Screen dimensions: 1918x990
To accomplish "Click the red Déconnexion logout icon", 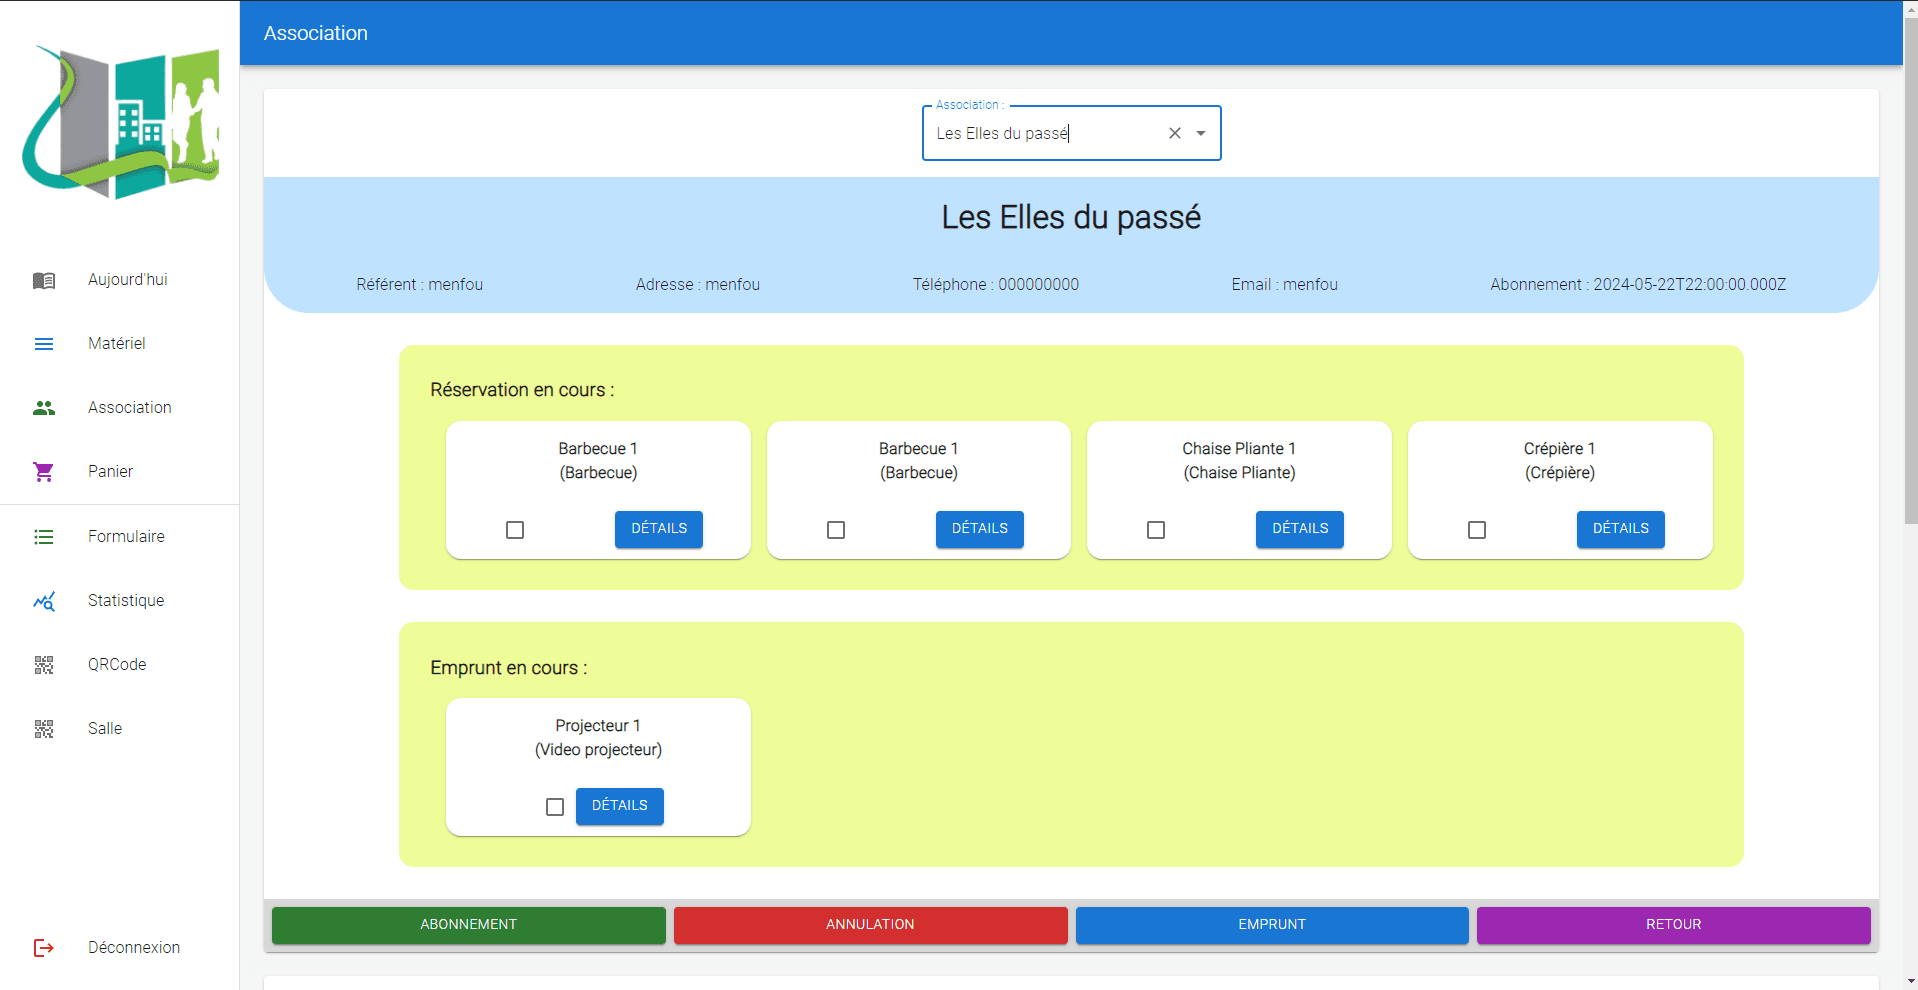I will 44,948.
